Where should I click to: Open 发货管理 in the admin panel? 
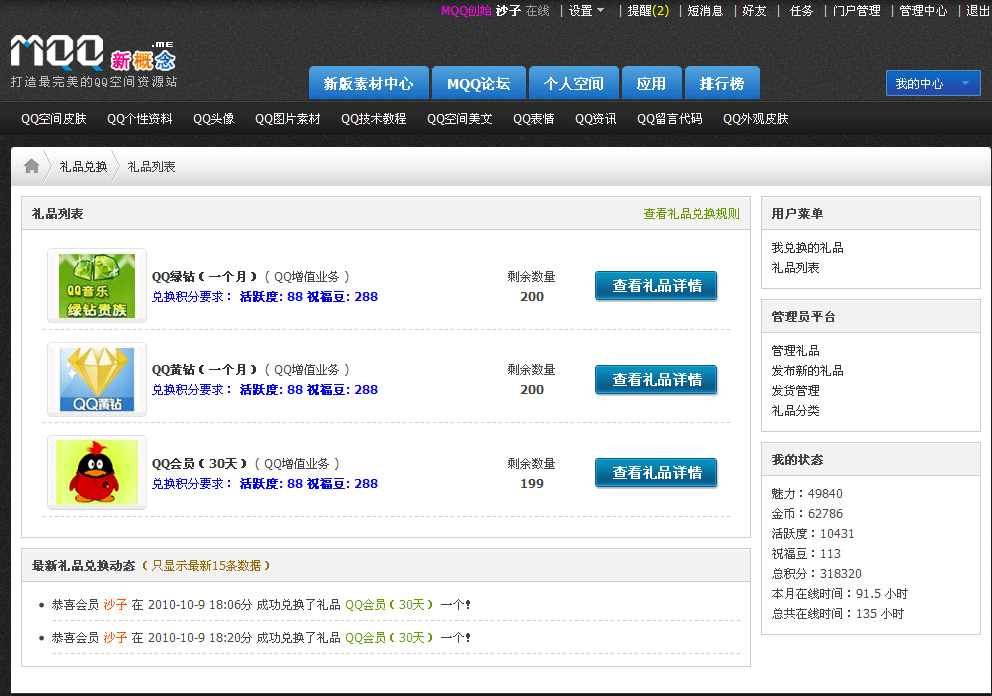(x=795, y=392)
